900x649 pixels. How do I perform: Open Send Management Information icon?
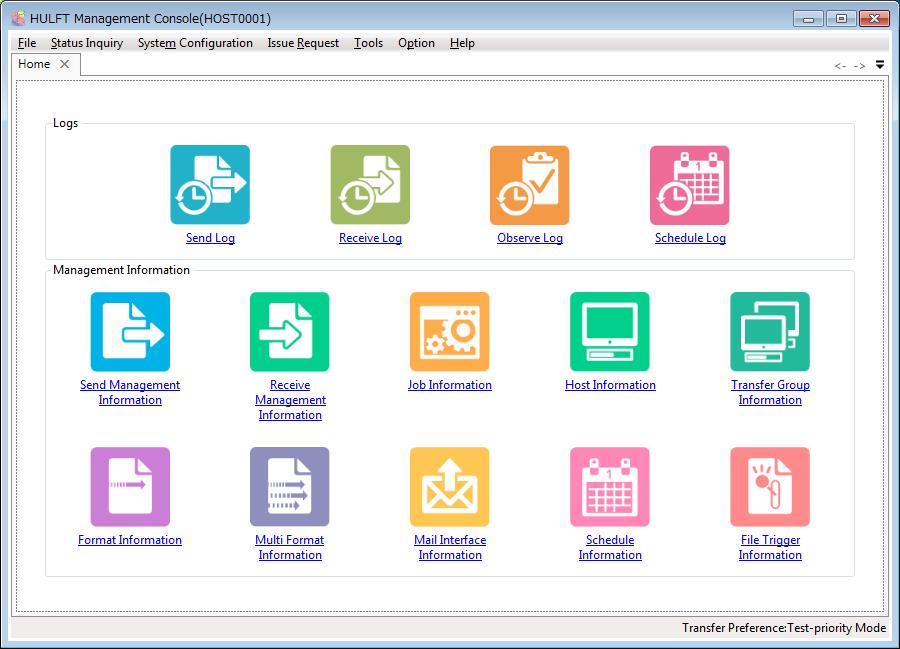click(x=130, y=332)
